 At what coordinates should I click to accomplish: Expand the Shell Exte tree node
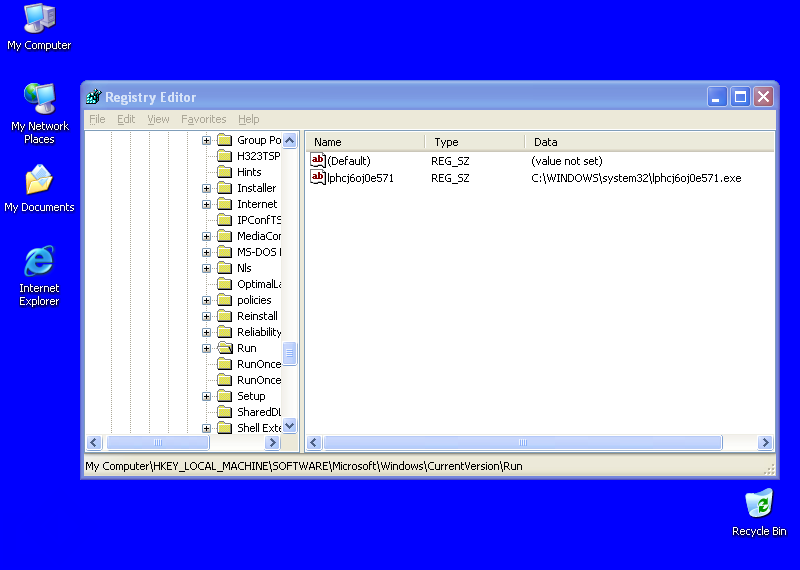[x=206, y=429]
